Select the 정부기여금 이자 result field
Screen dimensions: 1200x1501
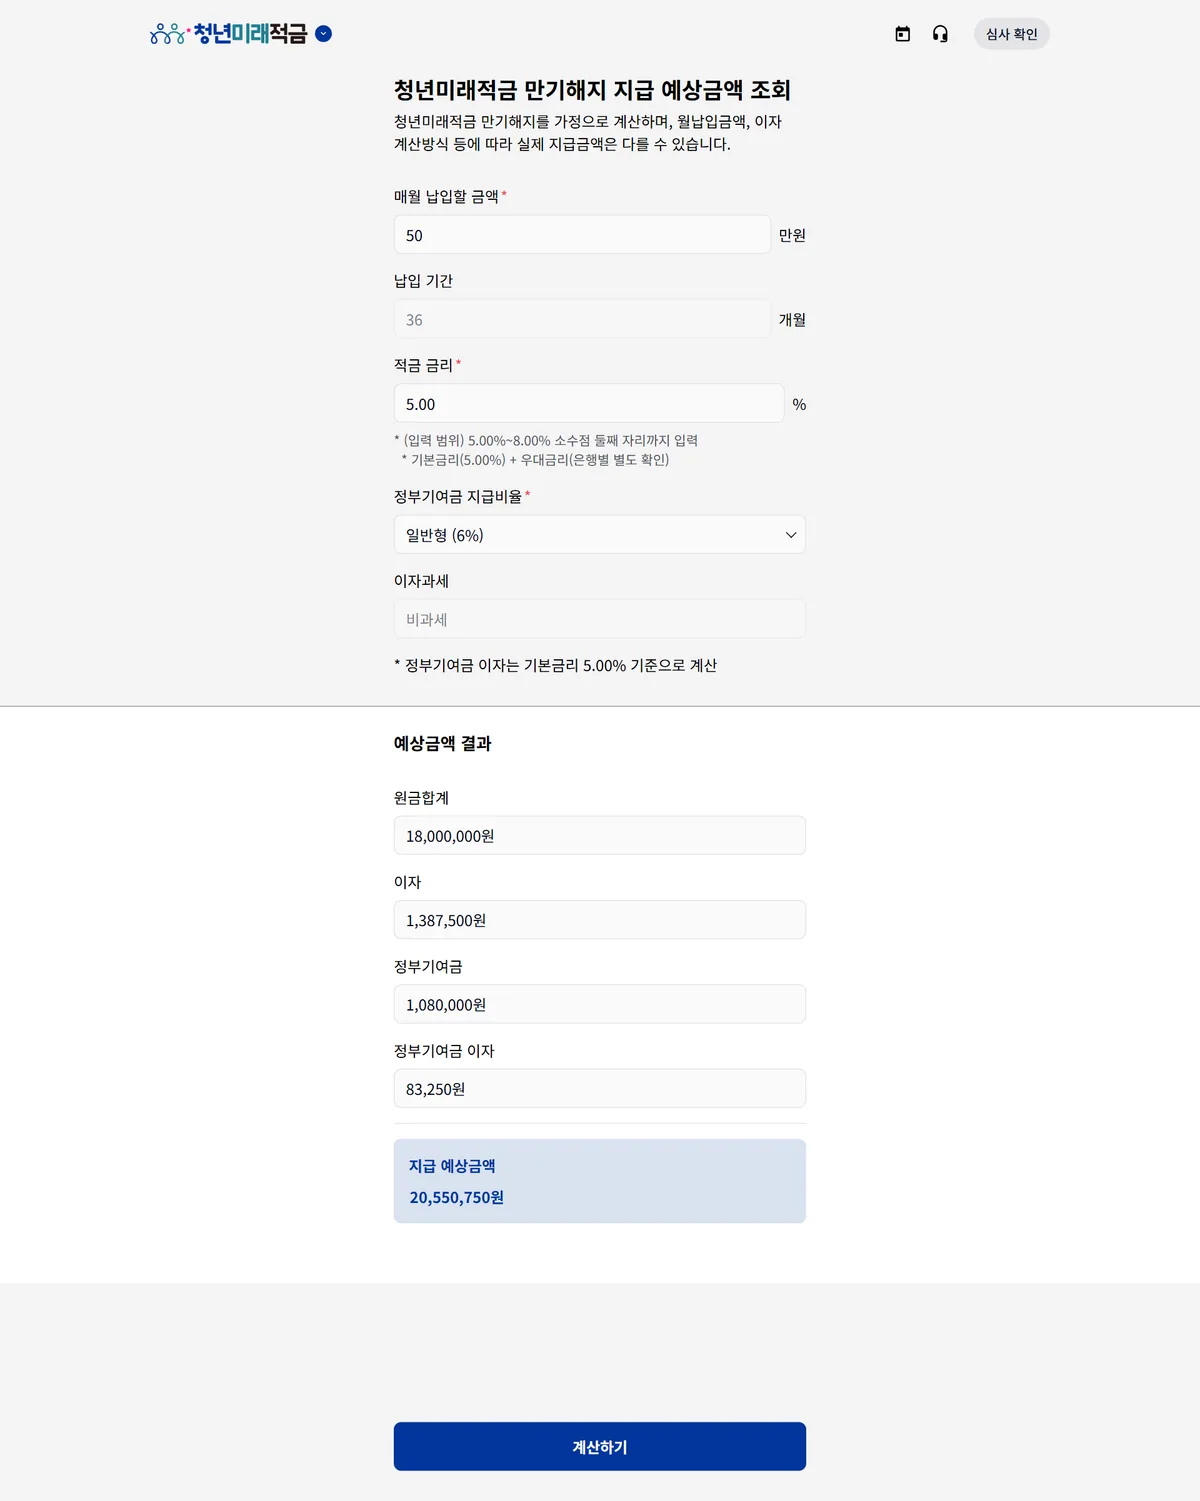coord(600,1089)
